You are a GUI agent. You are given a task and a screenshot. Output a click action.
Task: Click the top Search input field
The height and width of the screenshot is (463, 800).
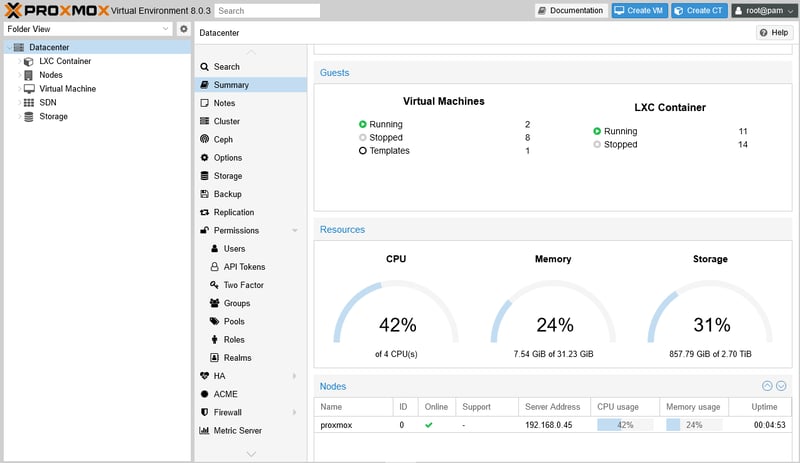tap(267, 11)
